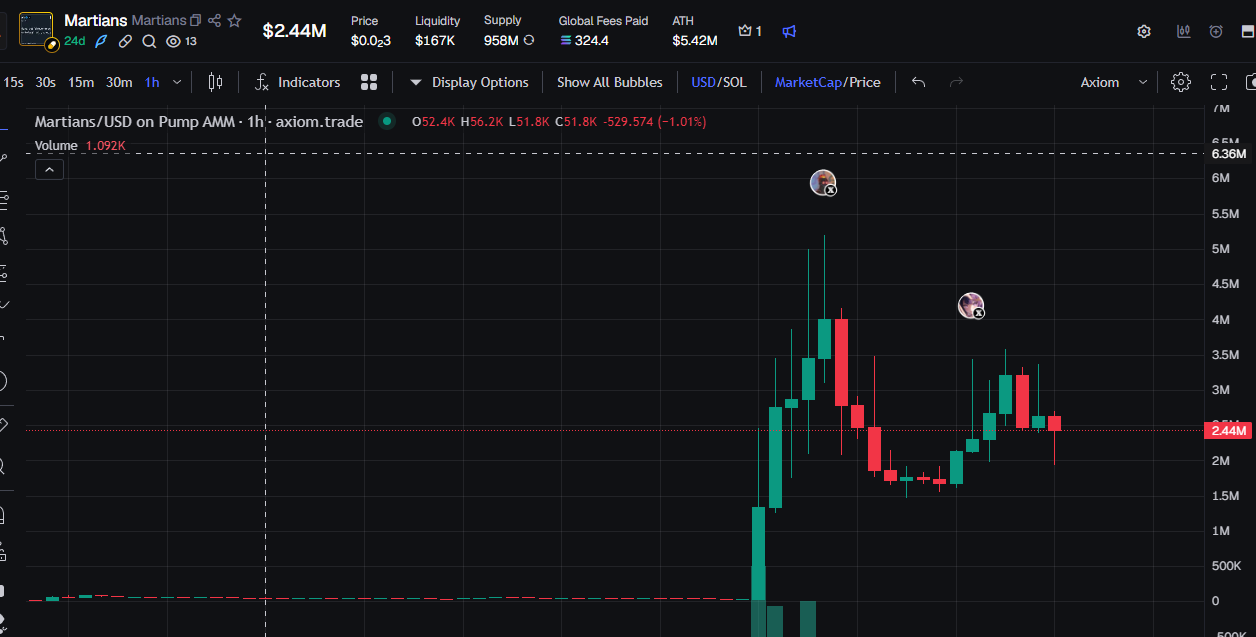Image resolution: width=1256 pixels, height=637 pixels.
Task: Open the chain link icon
Action: 125,41
